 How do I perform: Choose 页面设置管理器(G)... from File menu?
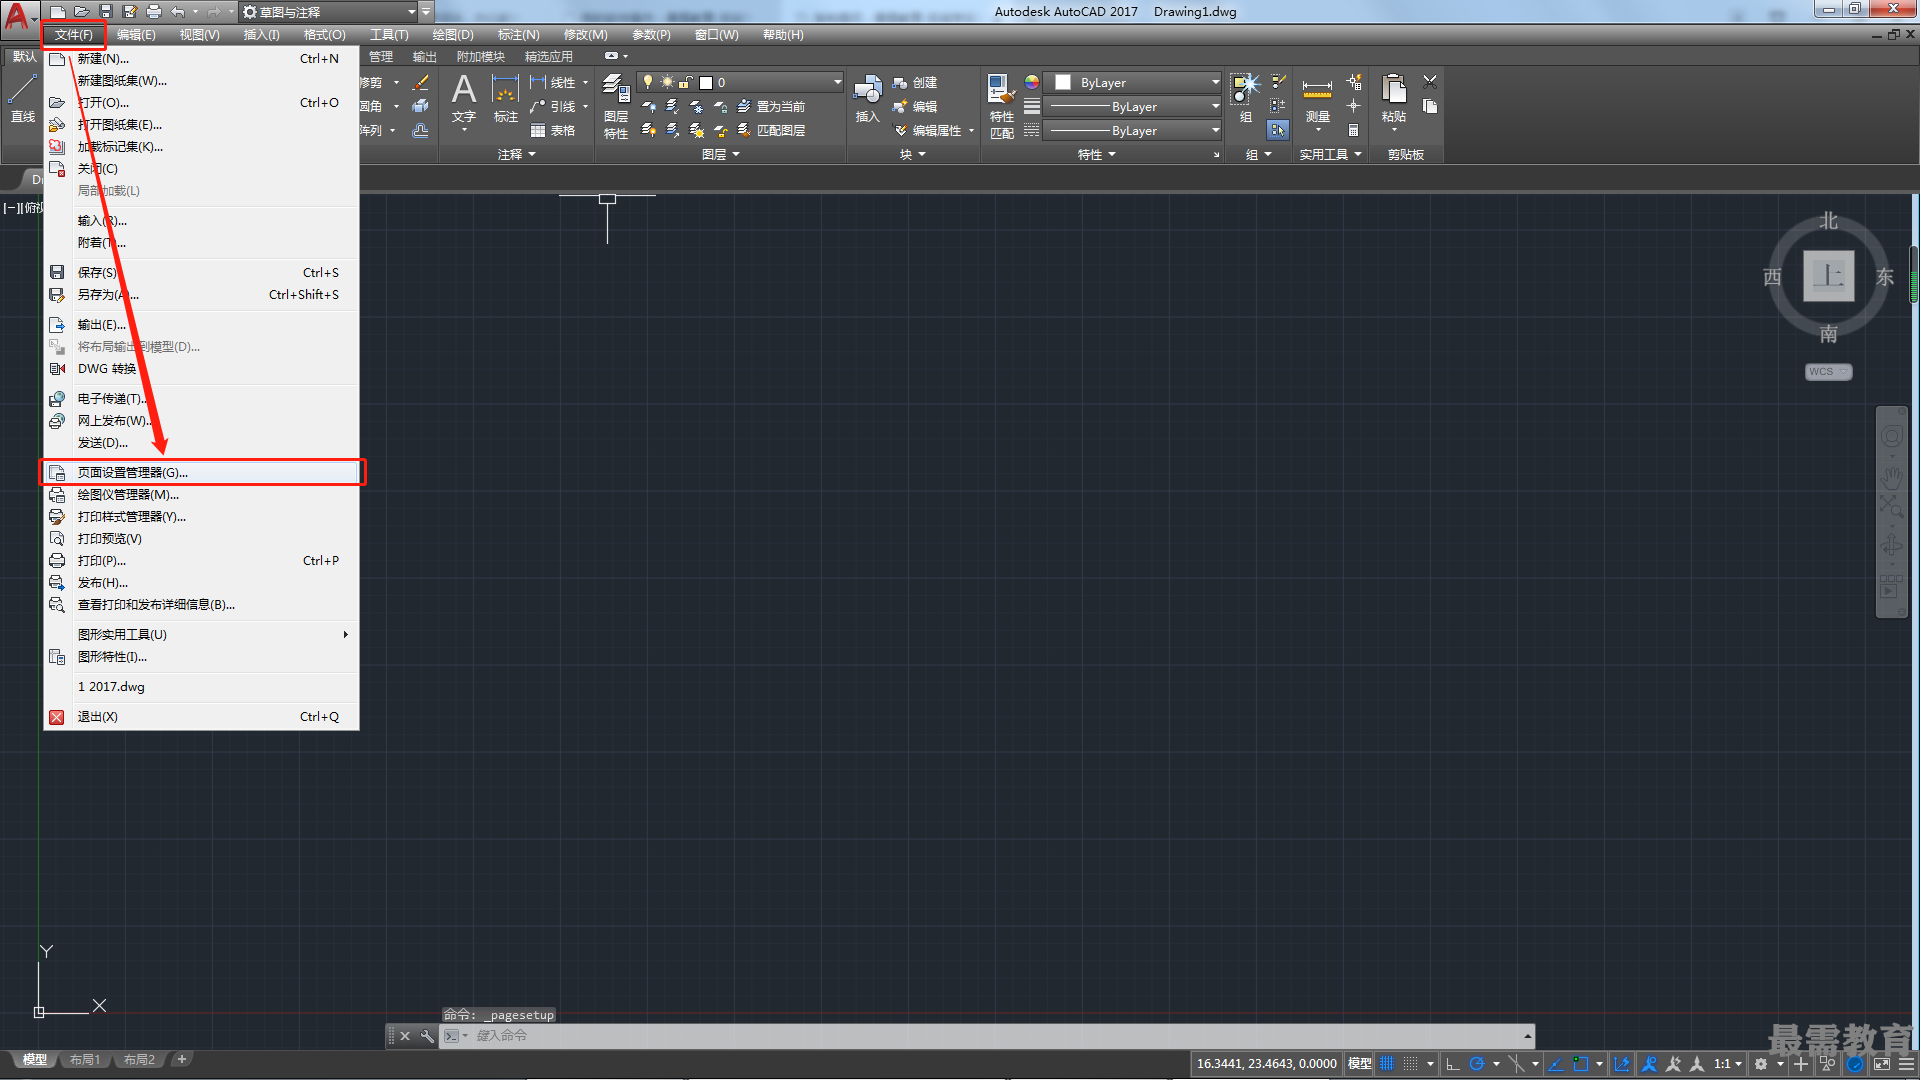click(202, 472)
